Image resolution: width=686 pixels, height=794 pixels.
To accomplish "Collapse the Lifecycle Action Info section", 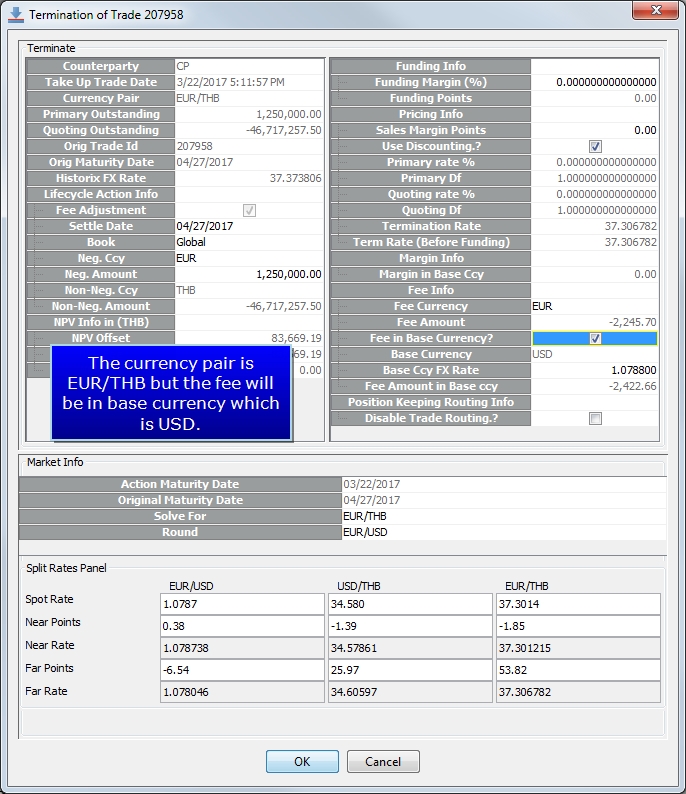I will tap(101, 194).
